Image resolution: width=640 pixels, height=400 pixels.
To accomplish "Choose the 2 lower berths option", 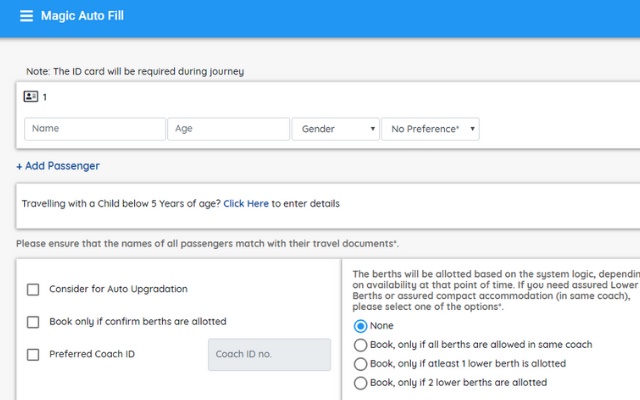I will click(x=361, y=383).
